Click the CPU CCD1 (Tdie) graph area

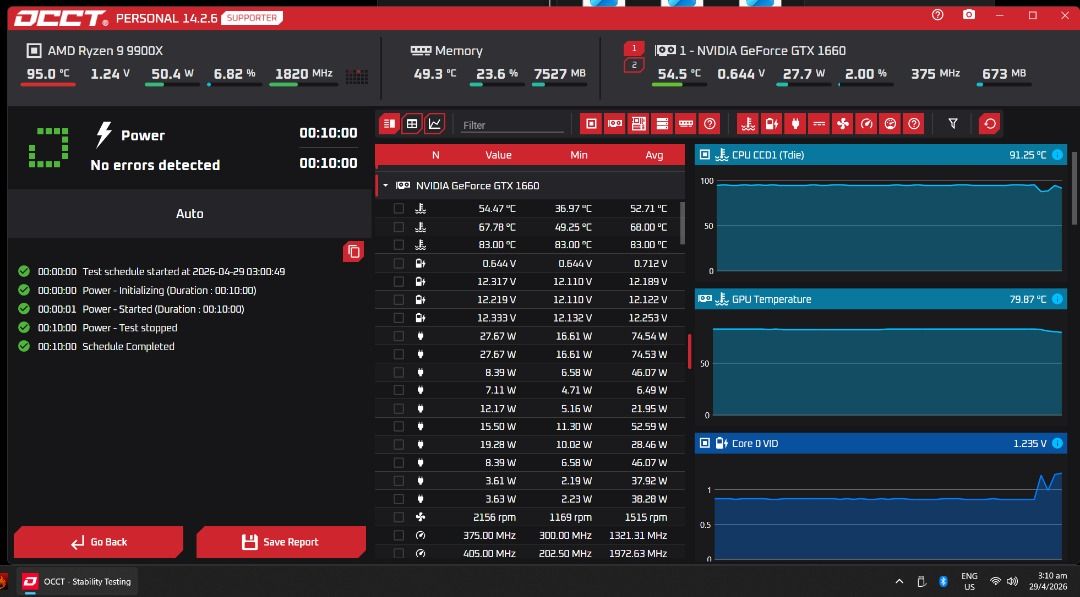tap(889, 226)
